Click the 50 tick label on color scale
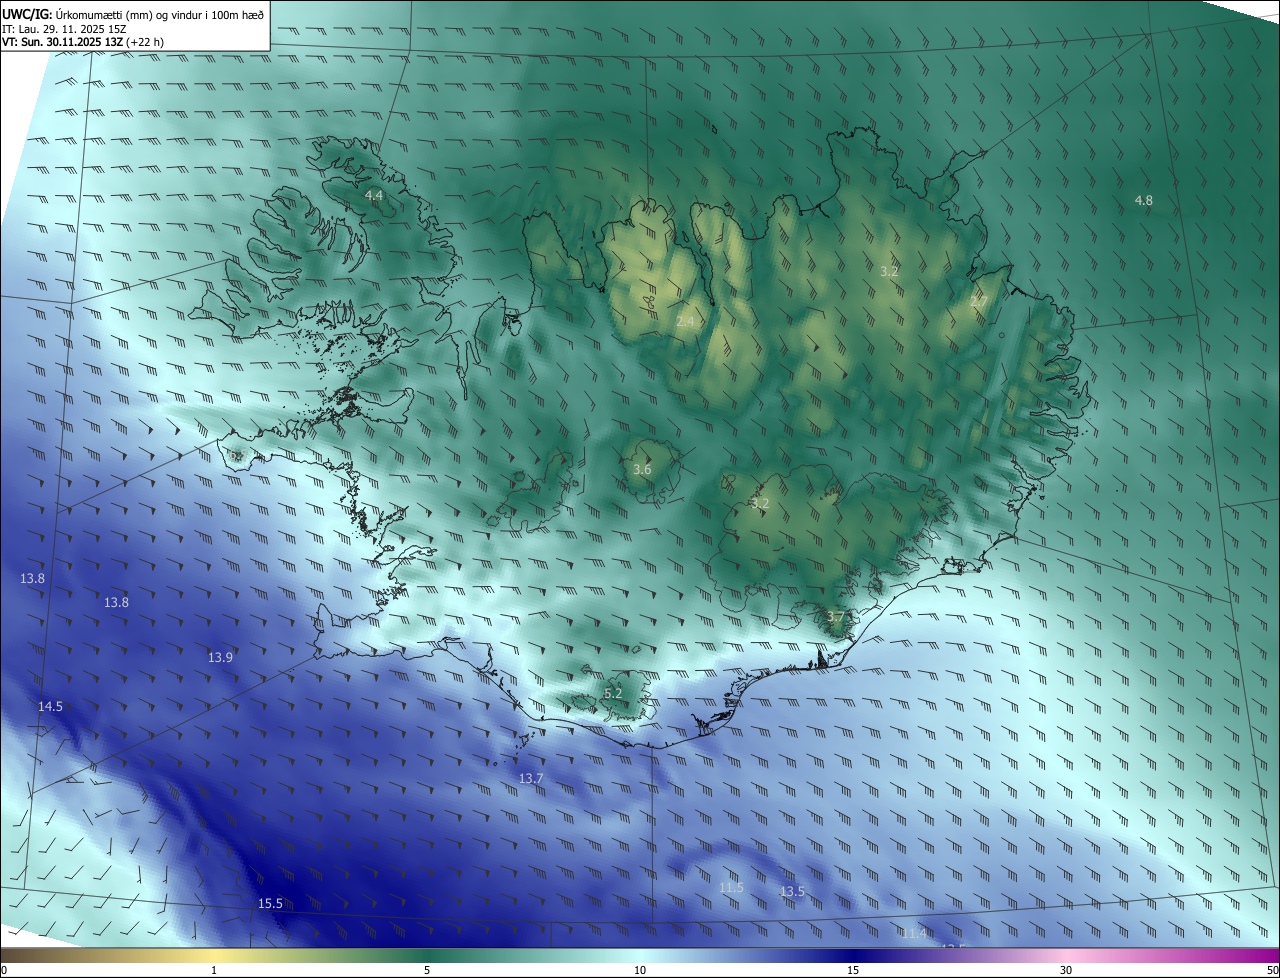Image resolution: width=1280 pixels, height=978 pixels. (1272, 970)
